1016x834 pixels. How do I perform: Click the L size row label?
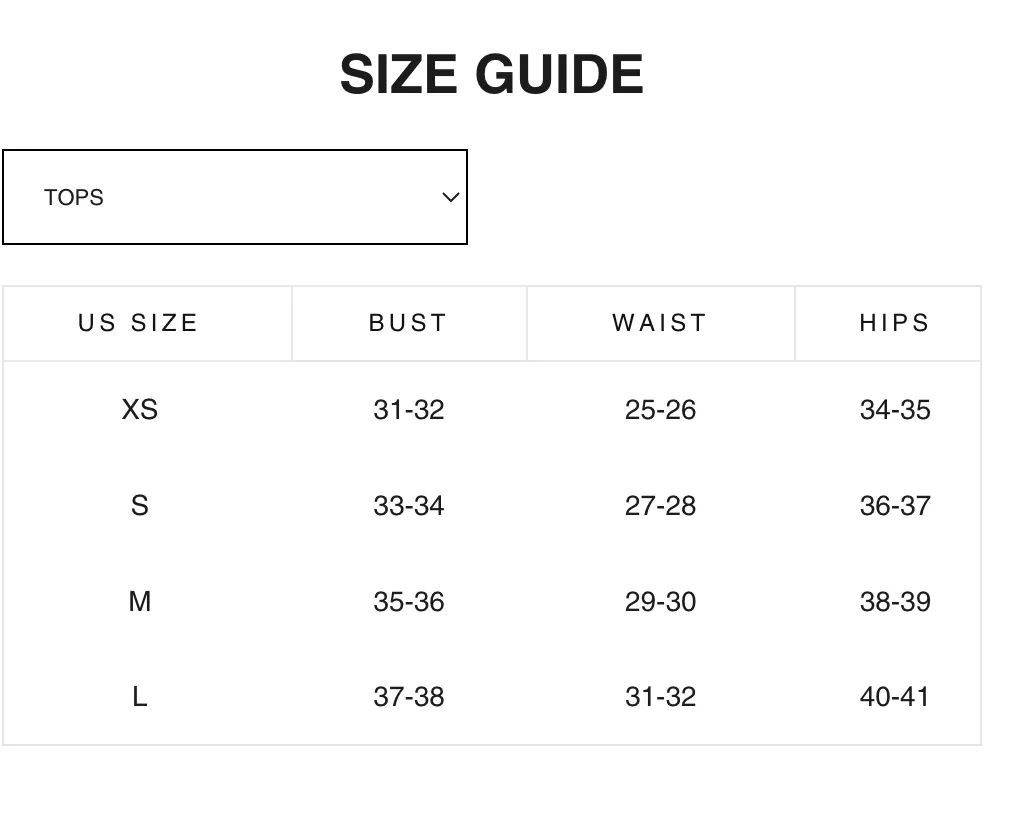point(139,697)
